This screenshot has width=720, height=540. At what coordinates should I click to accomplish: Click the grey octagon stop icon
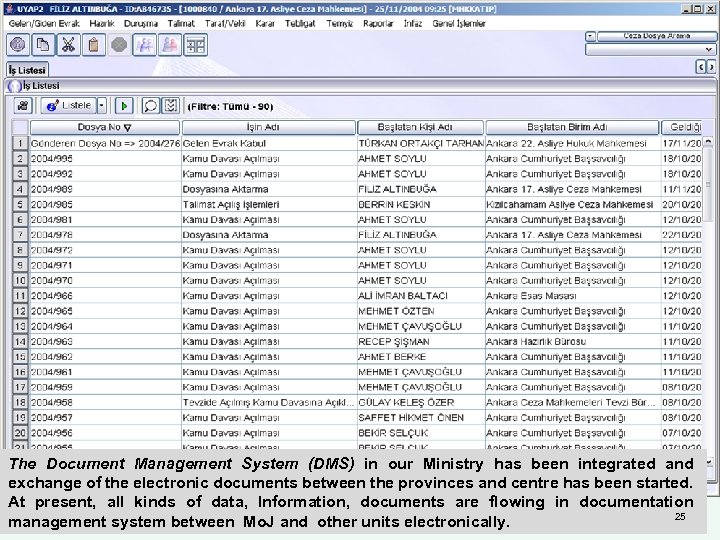coord(119,45)
